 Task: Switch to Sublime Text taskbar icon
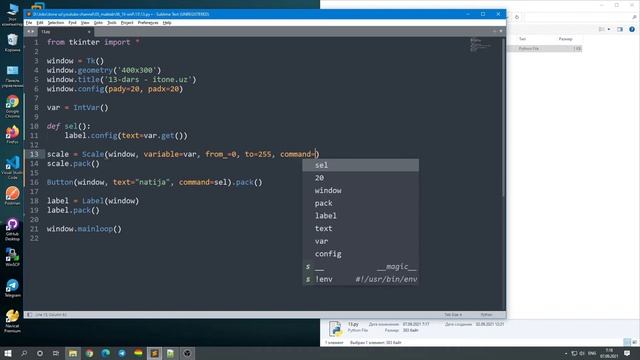pyautogui.click(x=154, y=353)
